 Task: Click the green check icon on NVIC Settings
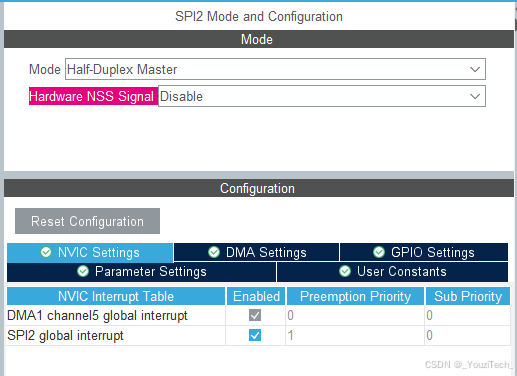pos(46,252)
